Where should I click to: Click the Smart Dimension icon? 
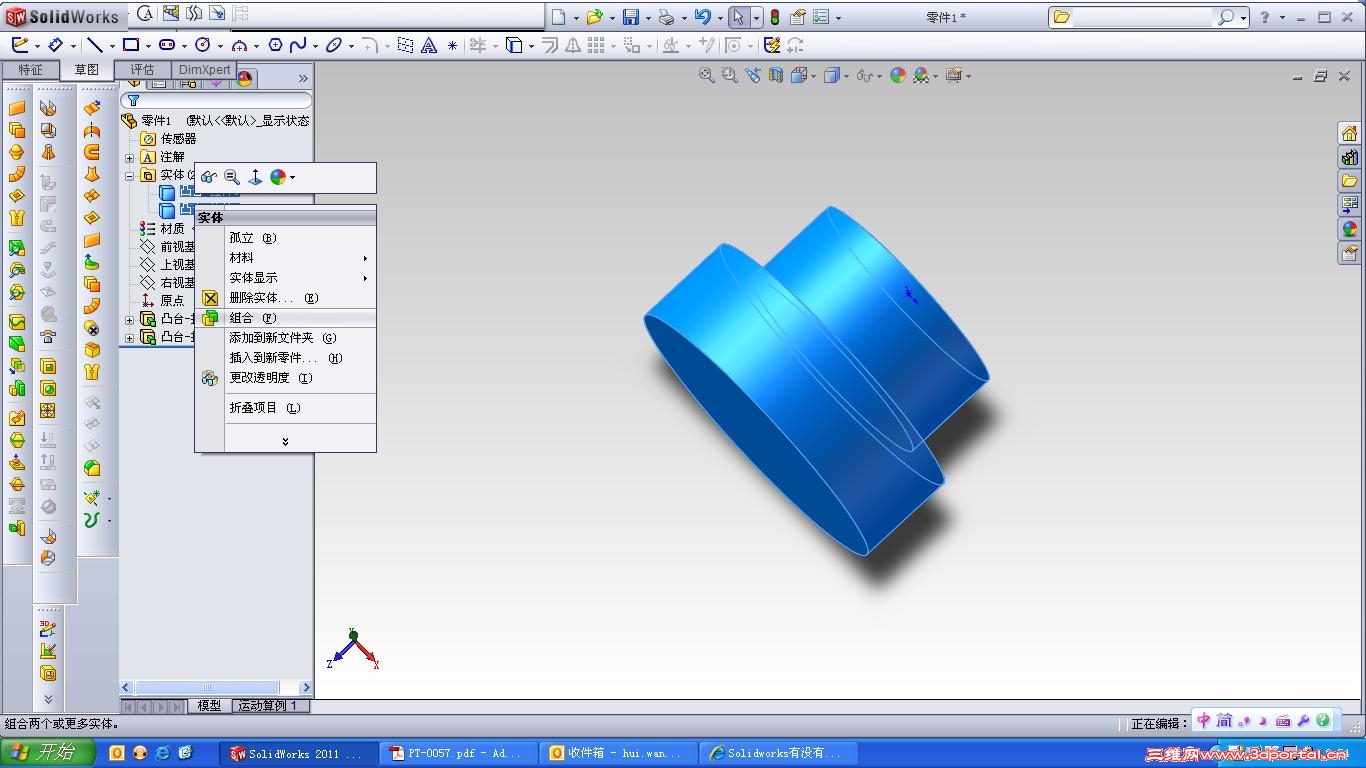(x=56, y=45)
